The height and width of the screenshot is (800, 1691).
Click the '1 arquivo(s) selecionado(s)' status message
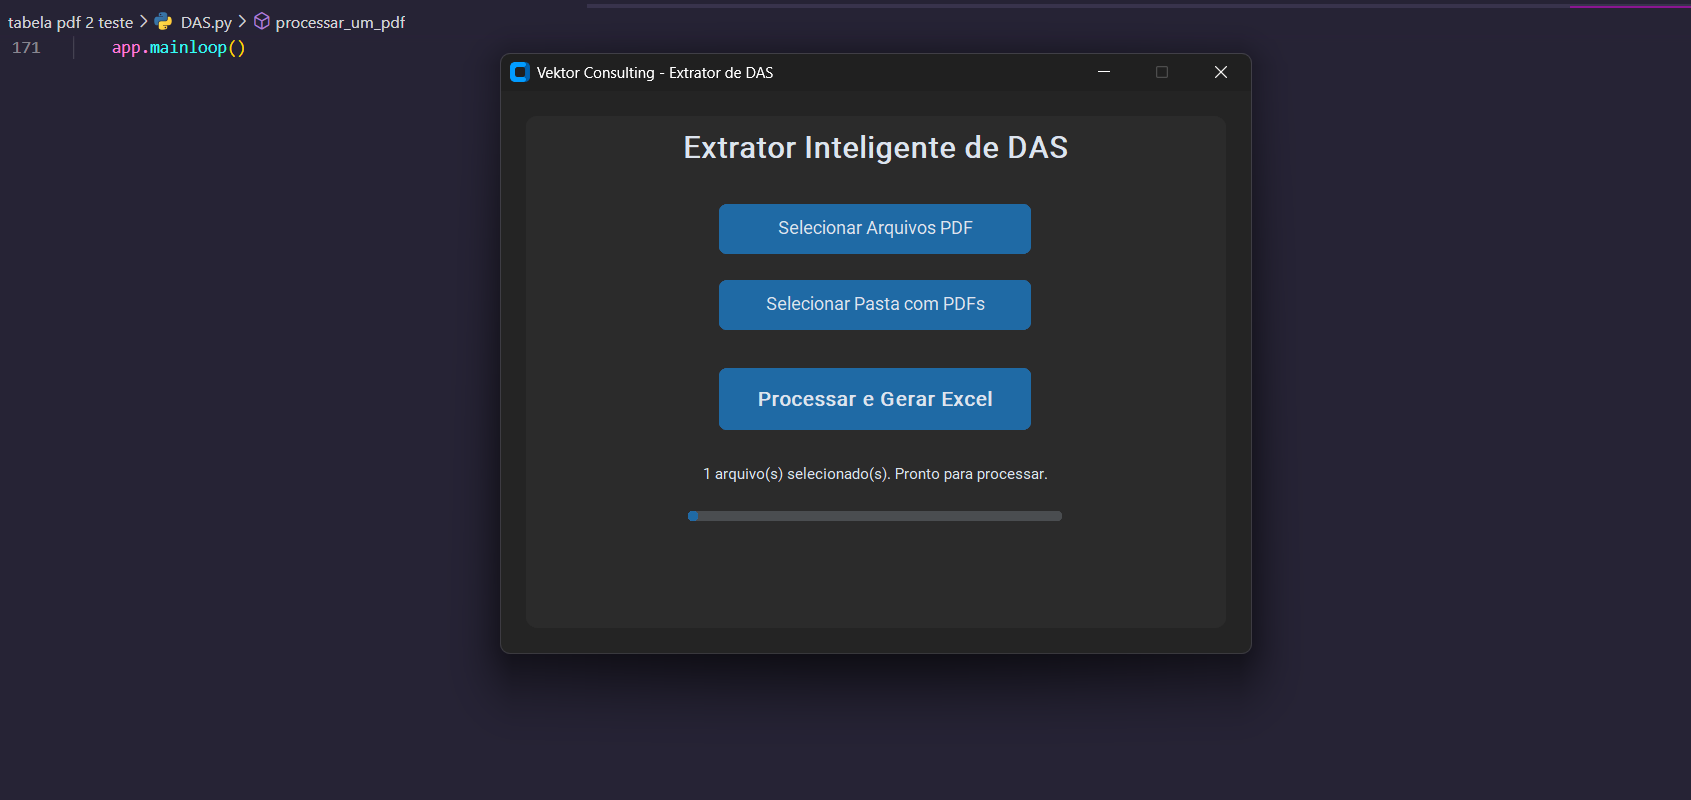pos(874,474)
